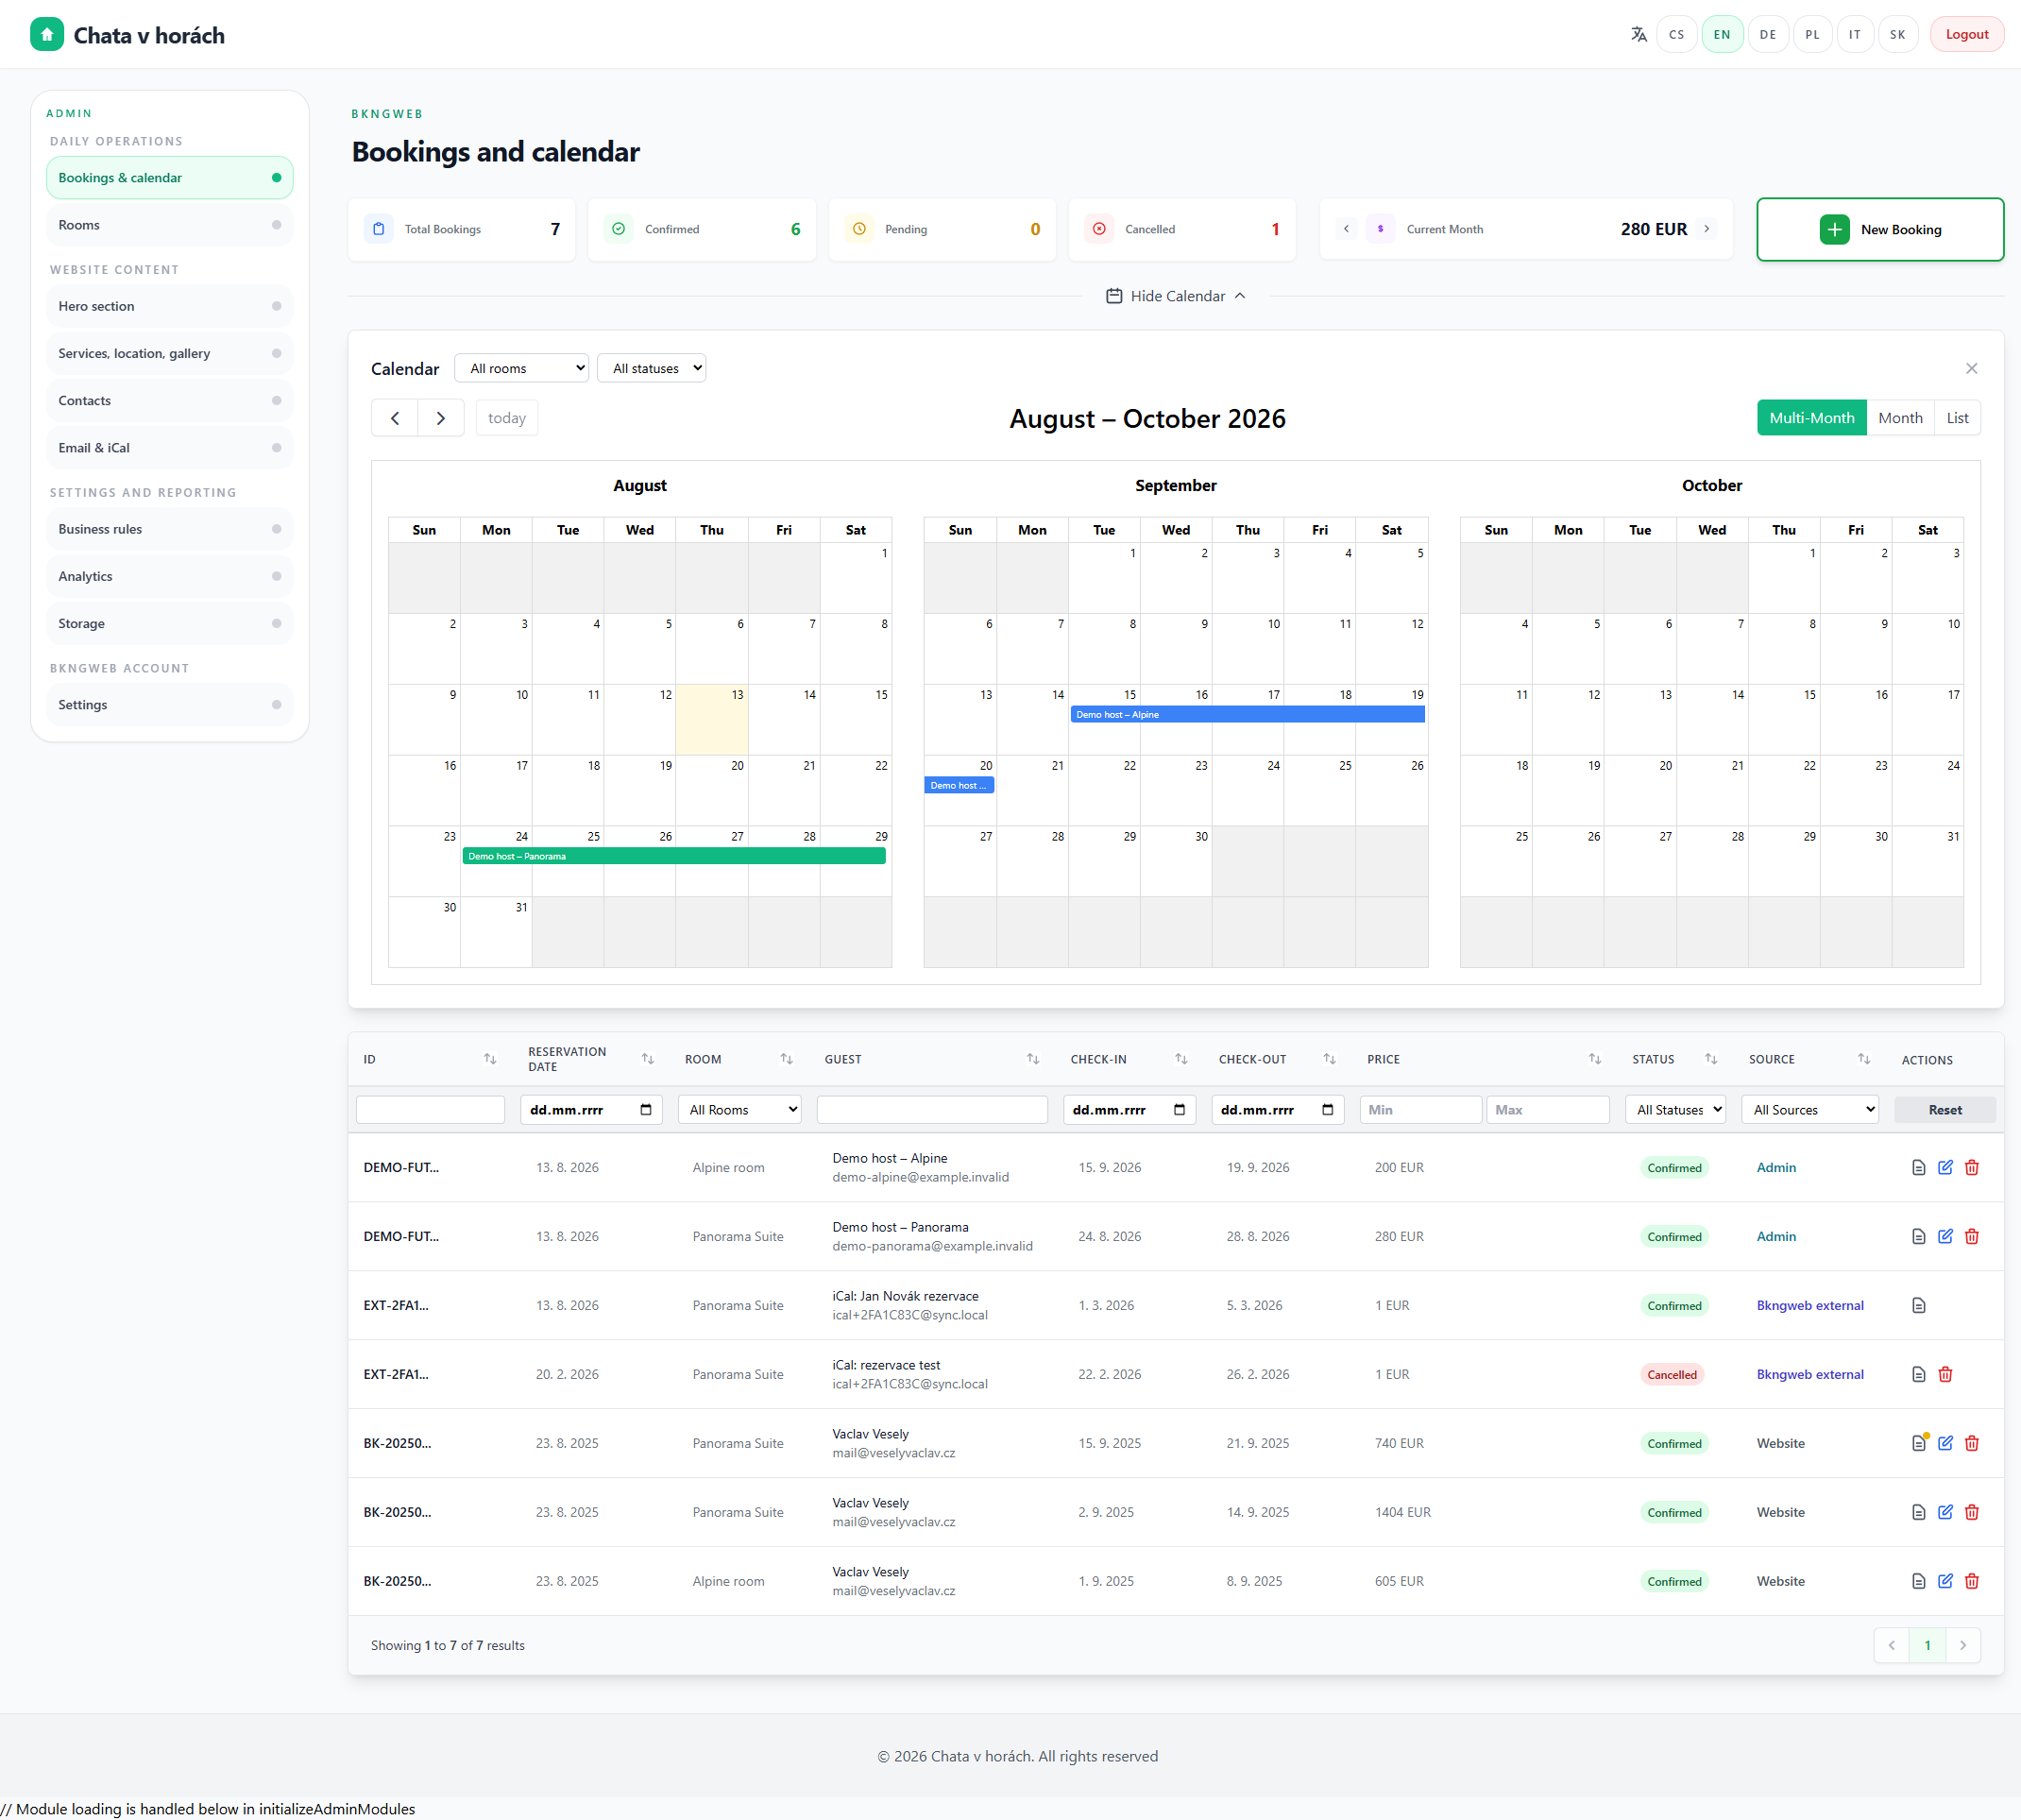Click the Chata v horách home logo icon
The image size is (2021, 1820).
tap(47, 35)
